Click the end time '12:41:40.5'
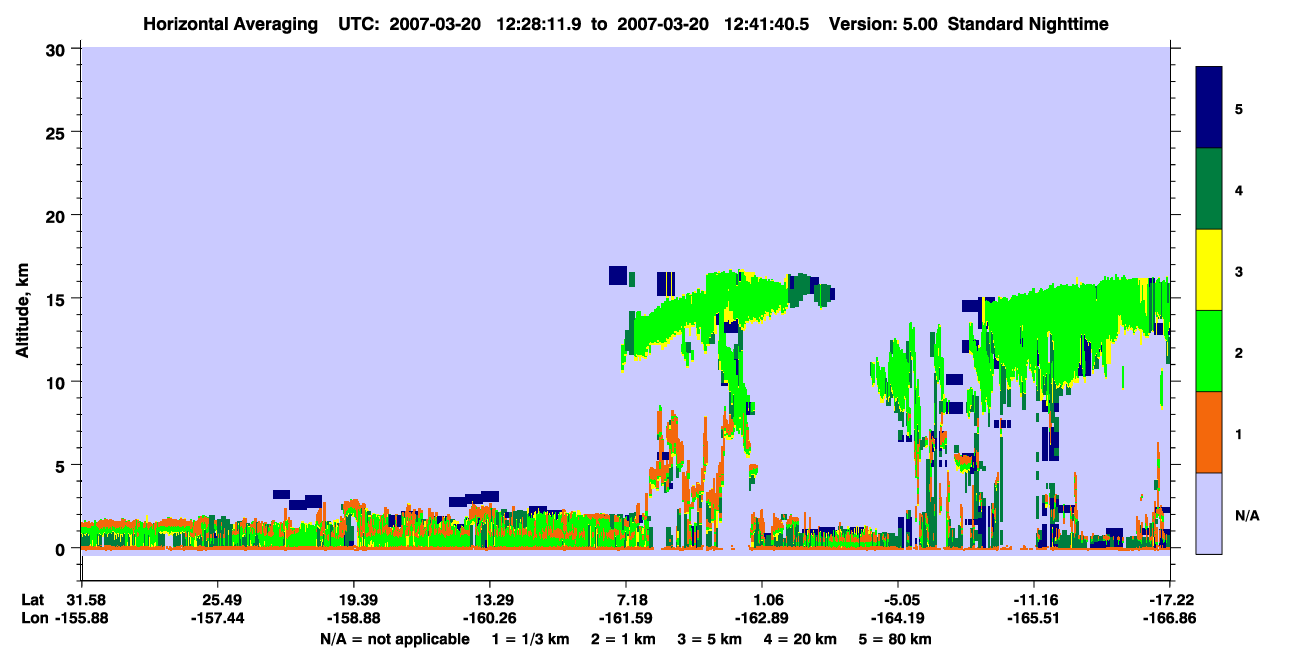 [x=764, y=24]
